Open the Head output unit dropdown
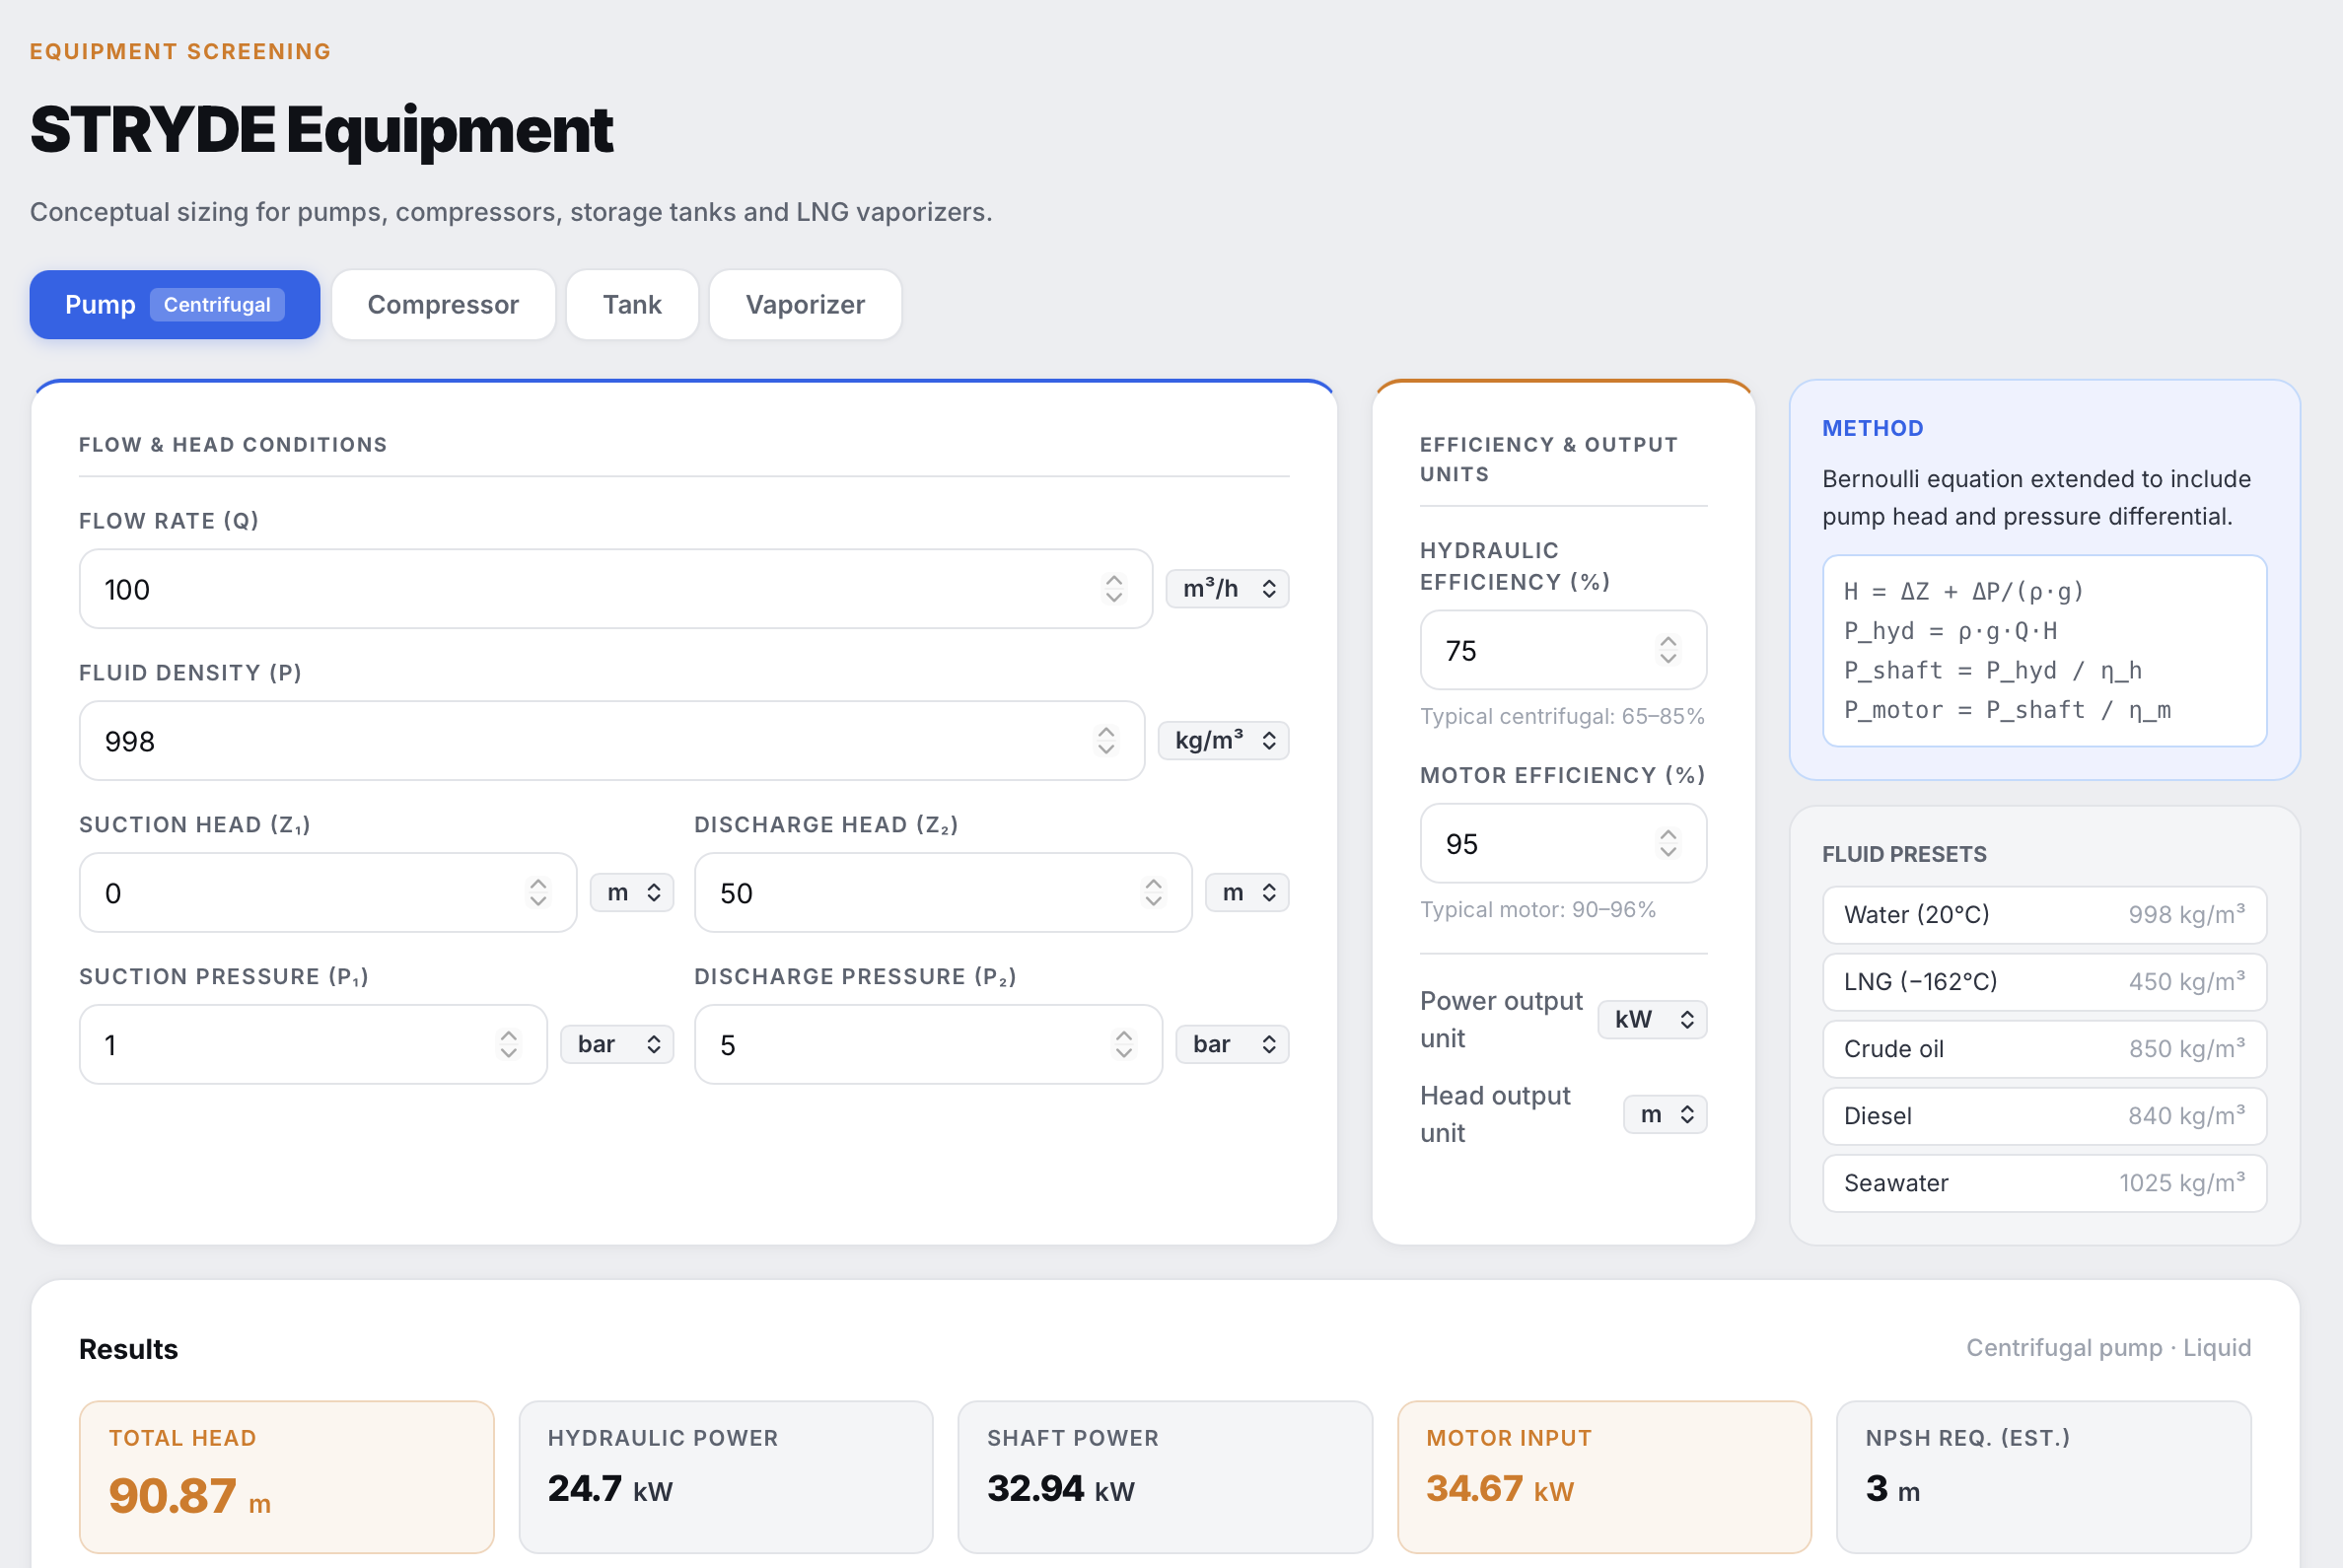2343x1568 pixels. (x=1664, y=1115)
